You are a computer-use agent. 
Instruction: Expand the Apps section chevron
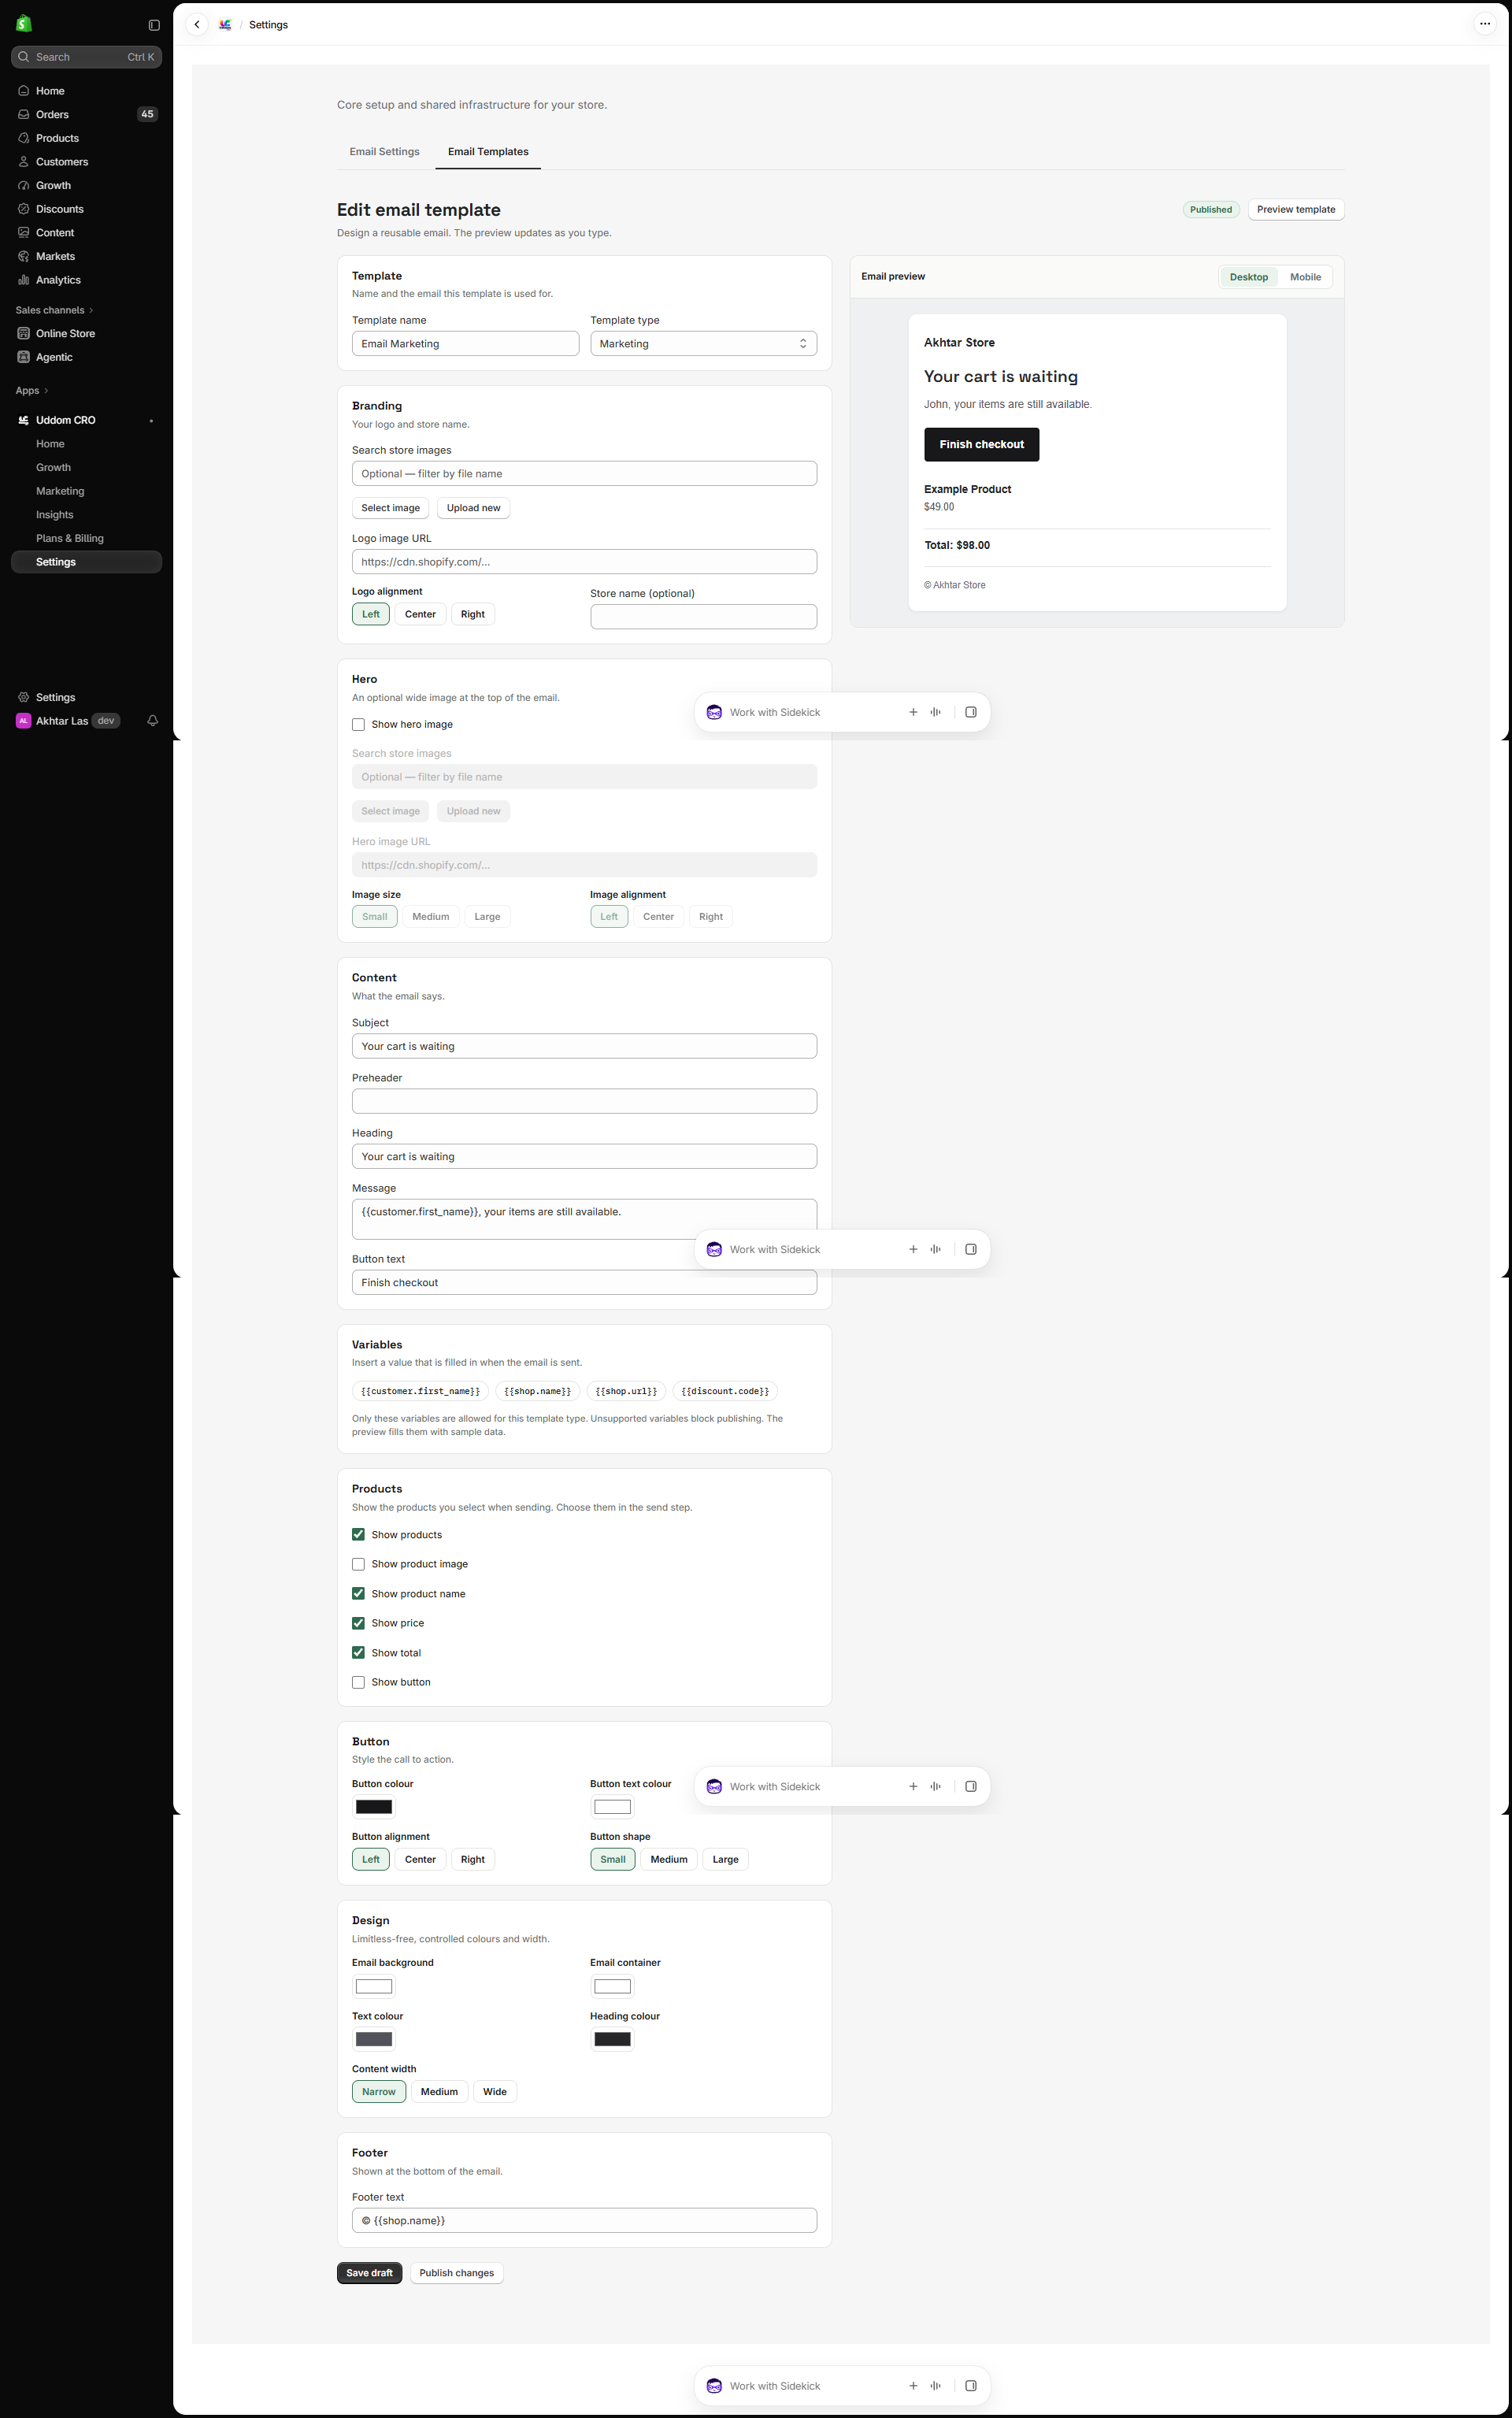(46, 391)
